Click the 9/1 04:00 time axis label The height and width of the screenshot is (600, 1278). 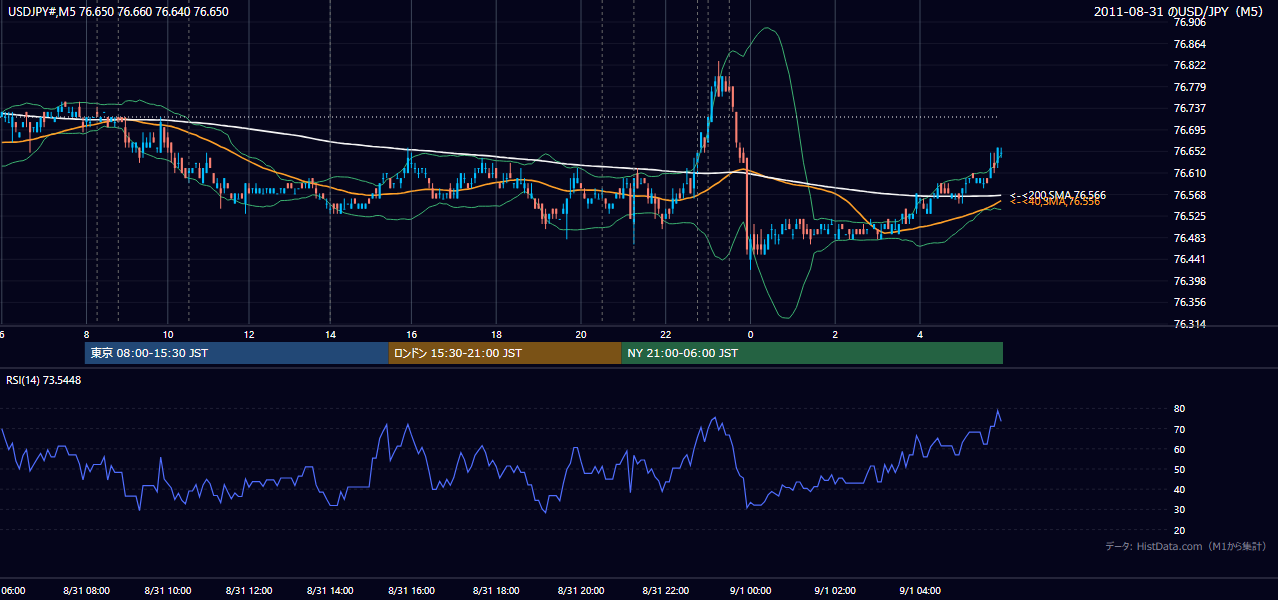(920, 591)
